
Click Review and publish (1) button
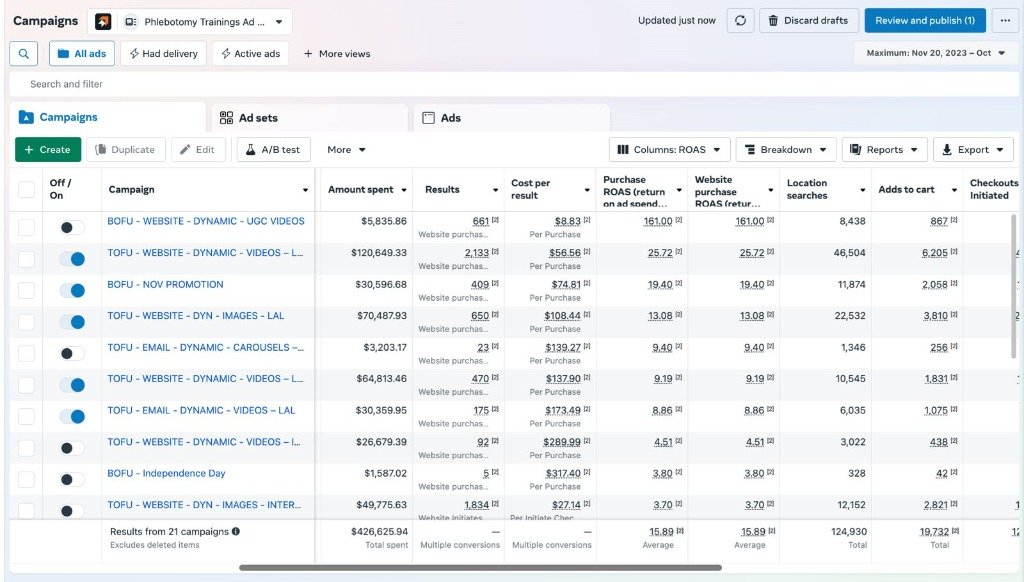(925, 21)
